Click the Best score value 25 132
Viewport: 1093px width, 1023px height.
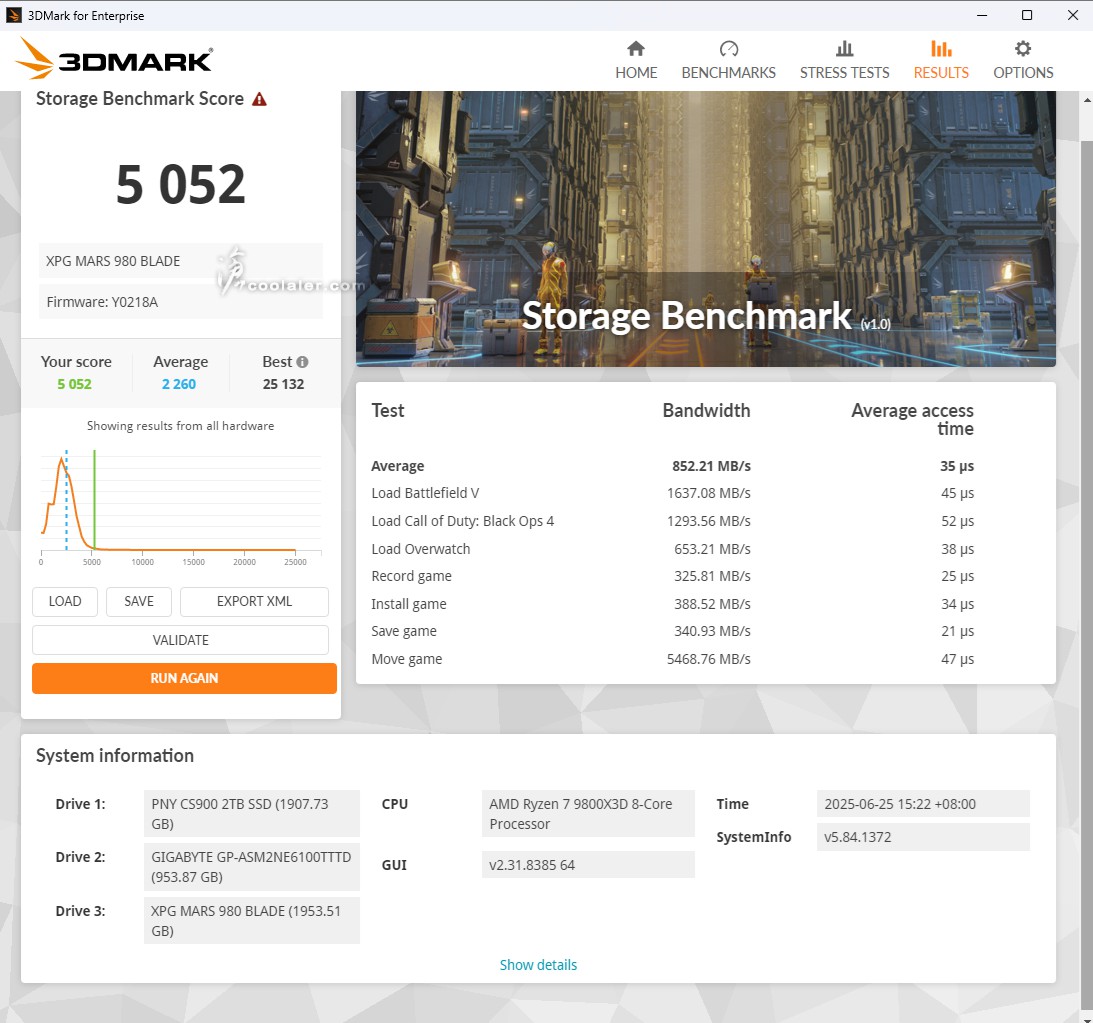tap(283, 384)
